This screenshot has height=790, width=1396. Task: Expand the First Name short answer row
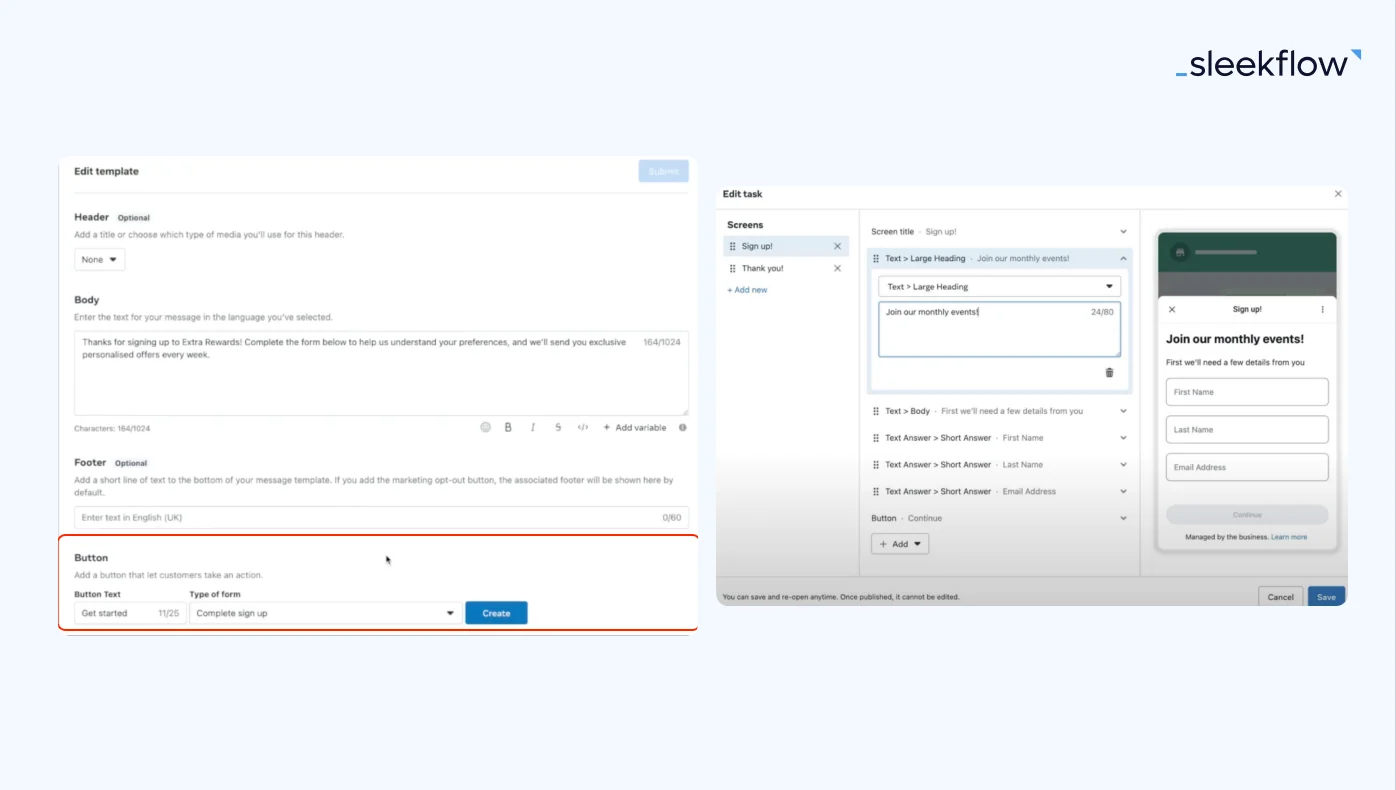click(x=1123, y=438)
